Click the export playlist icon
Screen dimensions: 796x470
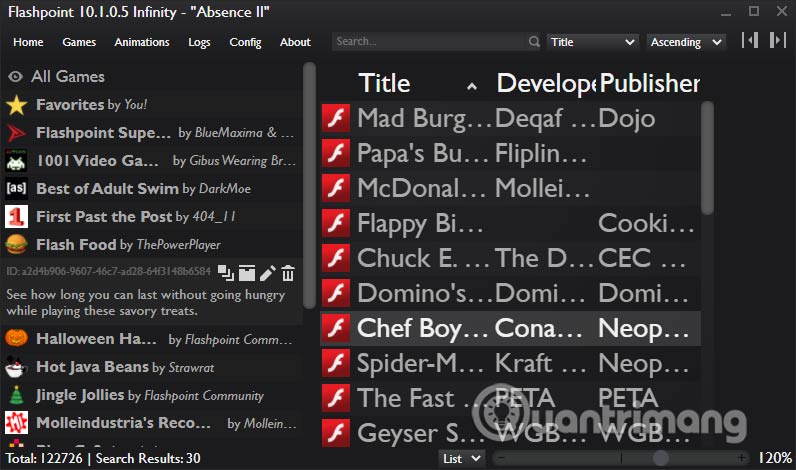pos(247,273)
